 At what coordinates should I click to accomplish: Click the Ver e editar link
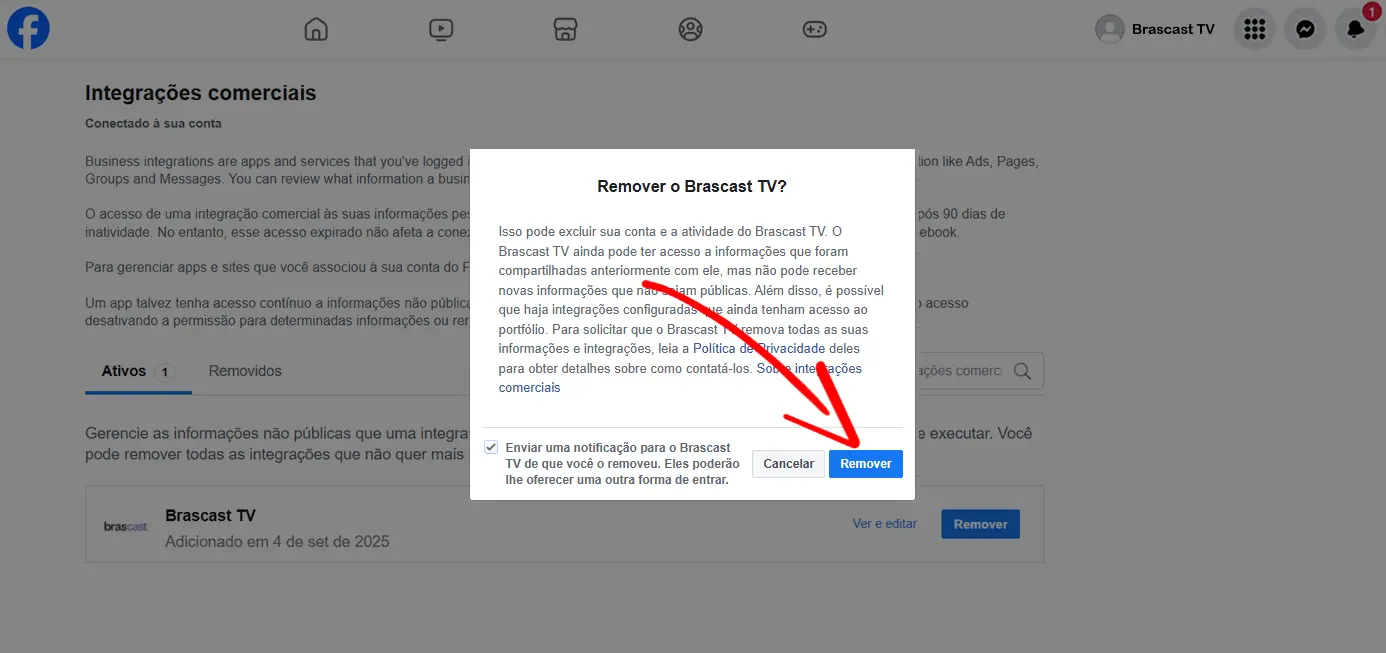point(884,524)
